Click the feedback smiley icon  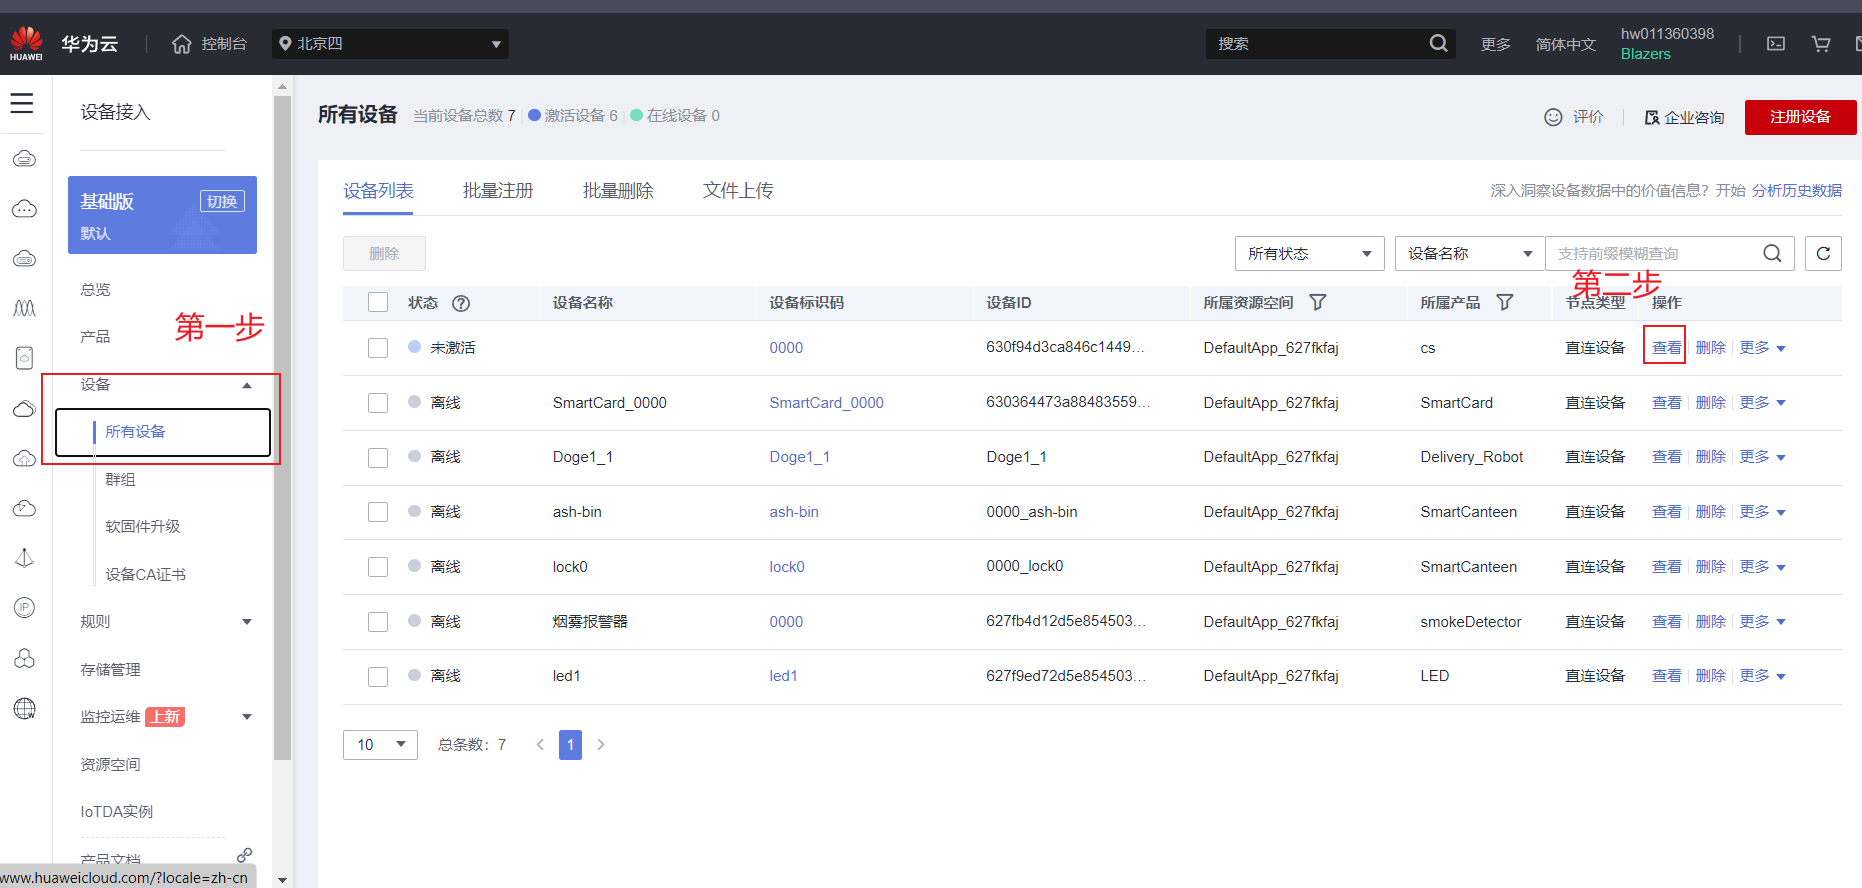[1553, 117]
